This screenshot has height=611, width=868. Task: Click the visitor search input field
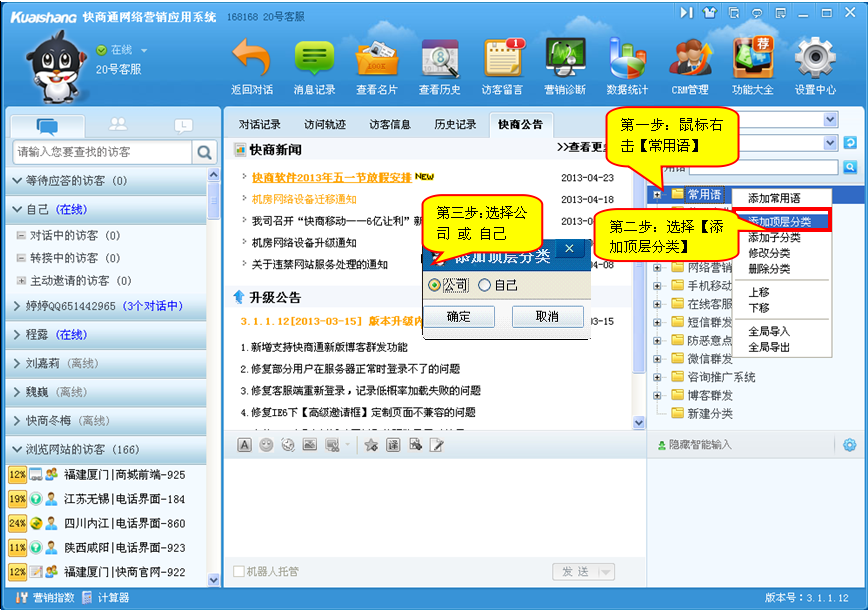coord(102,152)
